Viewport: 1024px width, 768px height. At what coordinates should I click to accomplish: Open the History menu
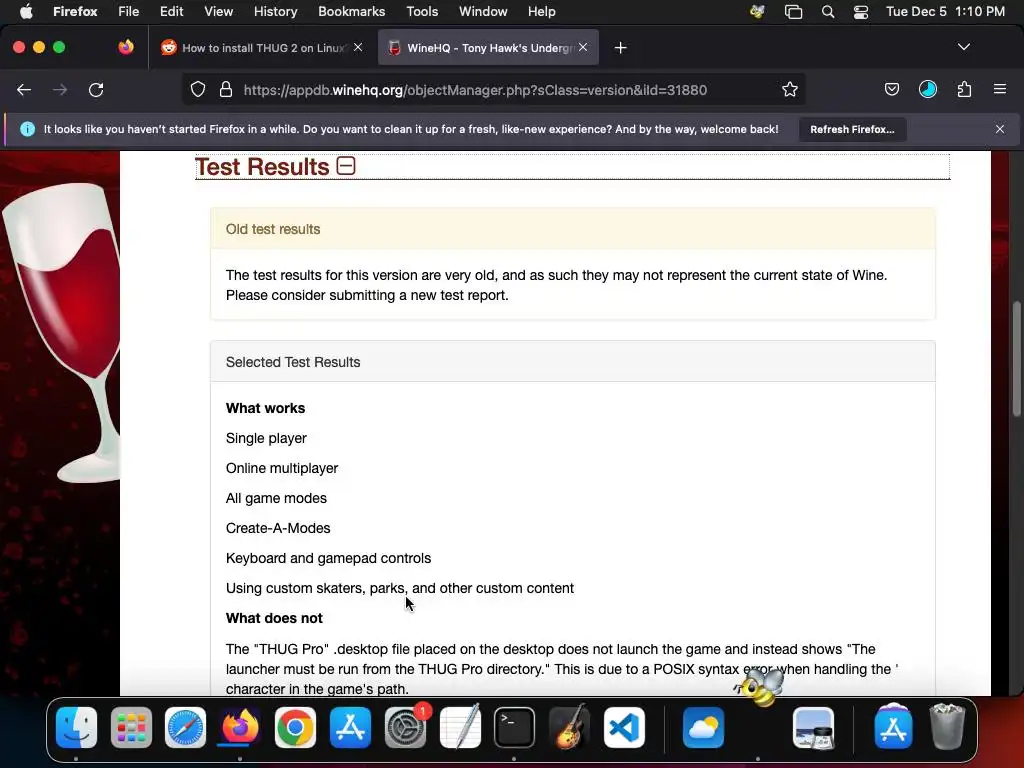(x=275, y=11)
